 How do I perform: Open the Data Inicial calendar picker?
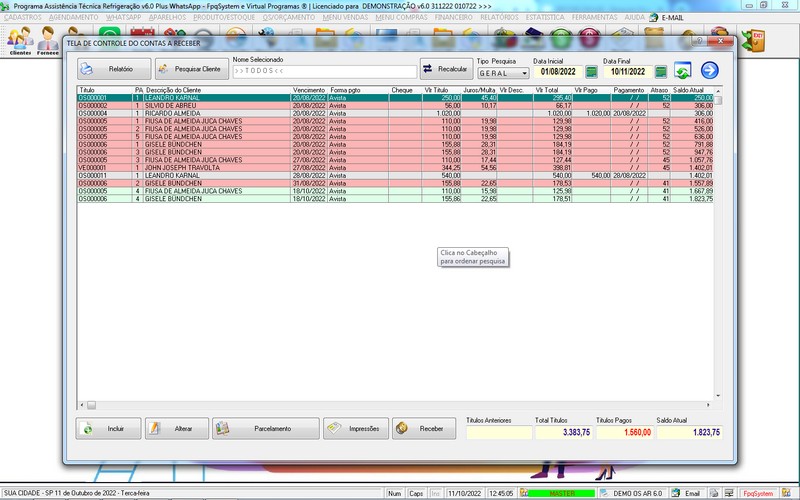(591, 72)
